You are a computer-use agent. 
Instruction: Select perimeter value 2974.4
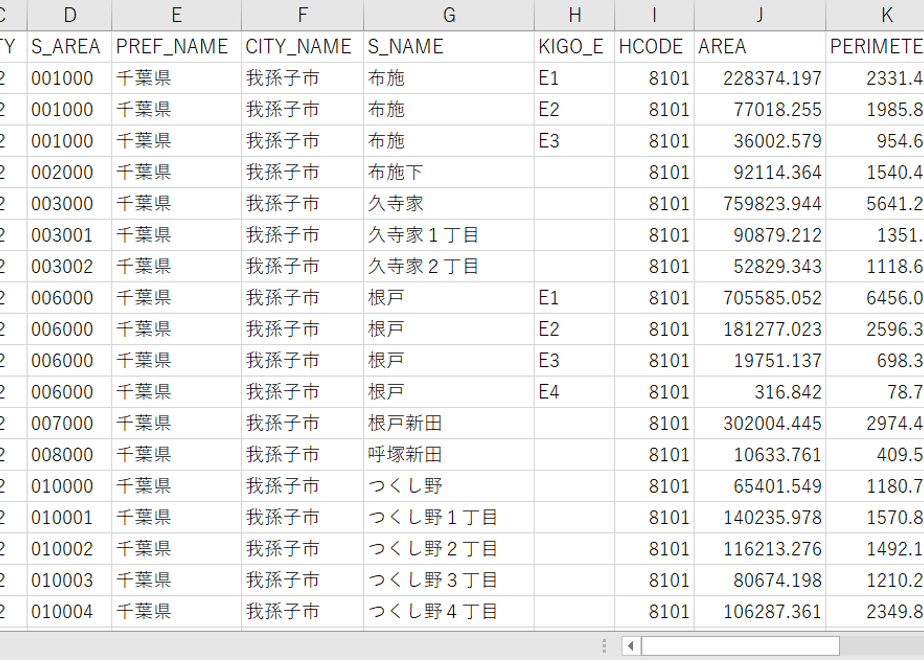[x=875, y=423]
